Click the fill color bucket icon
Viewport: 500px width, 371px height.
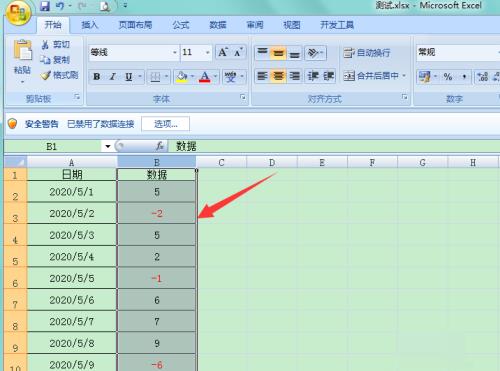point(182,77)
